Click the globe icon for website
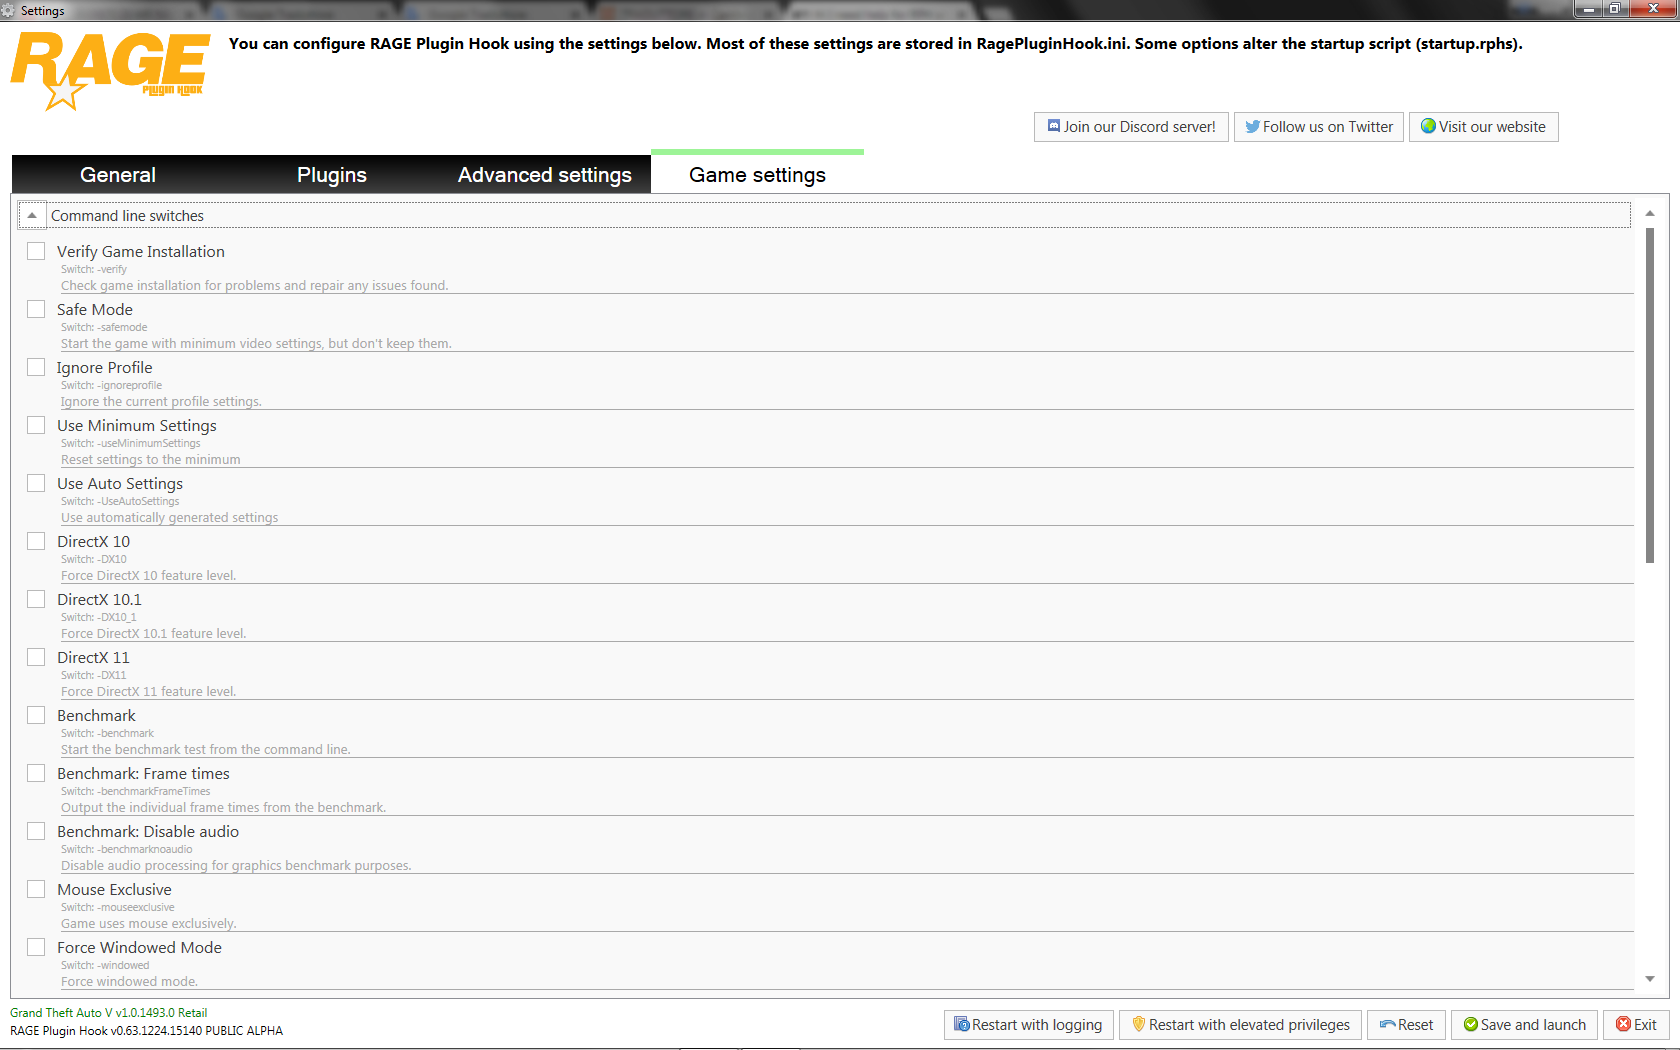 1428,126
